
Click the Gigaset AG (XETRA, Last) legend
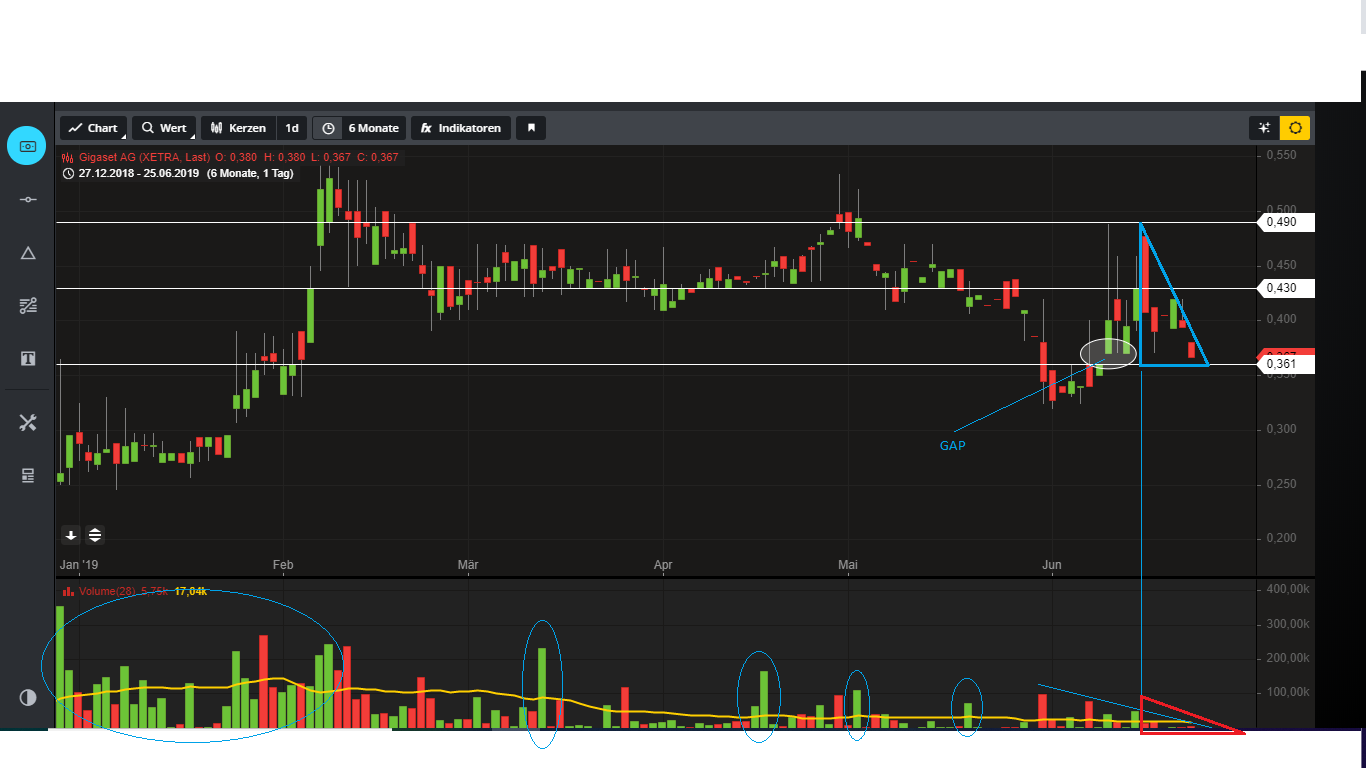(144, 157)
